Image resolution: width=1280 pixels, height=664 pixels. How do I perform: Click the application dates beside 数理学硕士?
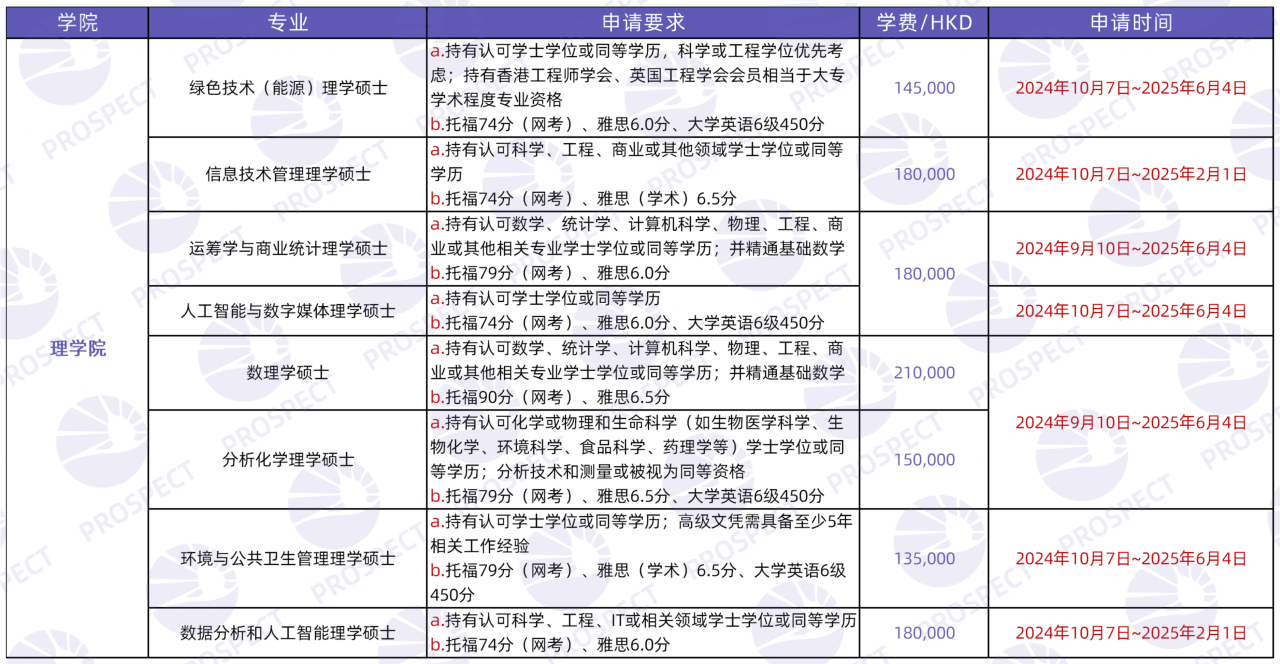coord(1131,422)
